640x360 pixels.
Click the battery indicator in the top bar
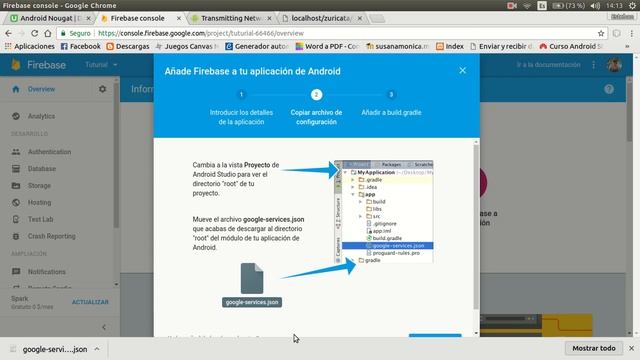569,6
